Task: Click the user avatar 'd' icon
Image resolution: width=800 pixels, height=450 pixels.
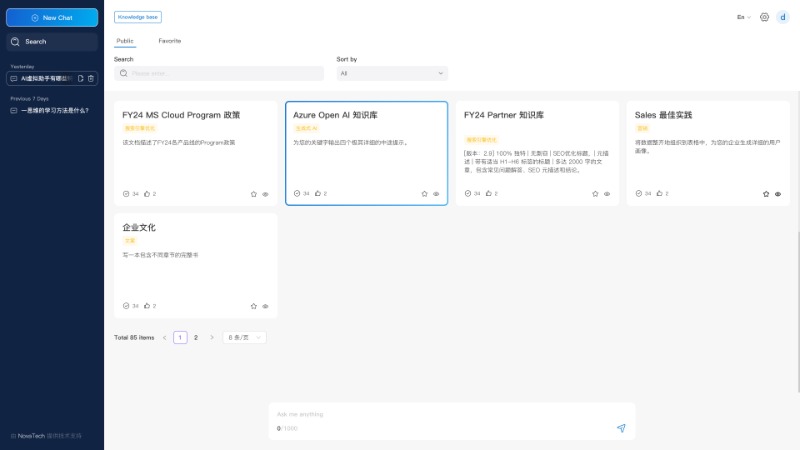Action: (x=782, y=17)
